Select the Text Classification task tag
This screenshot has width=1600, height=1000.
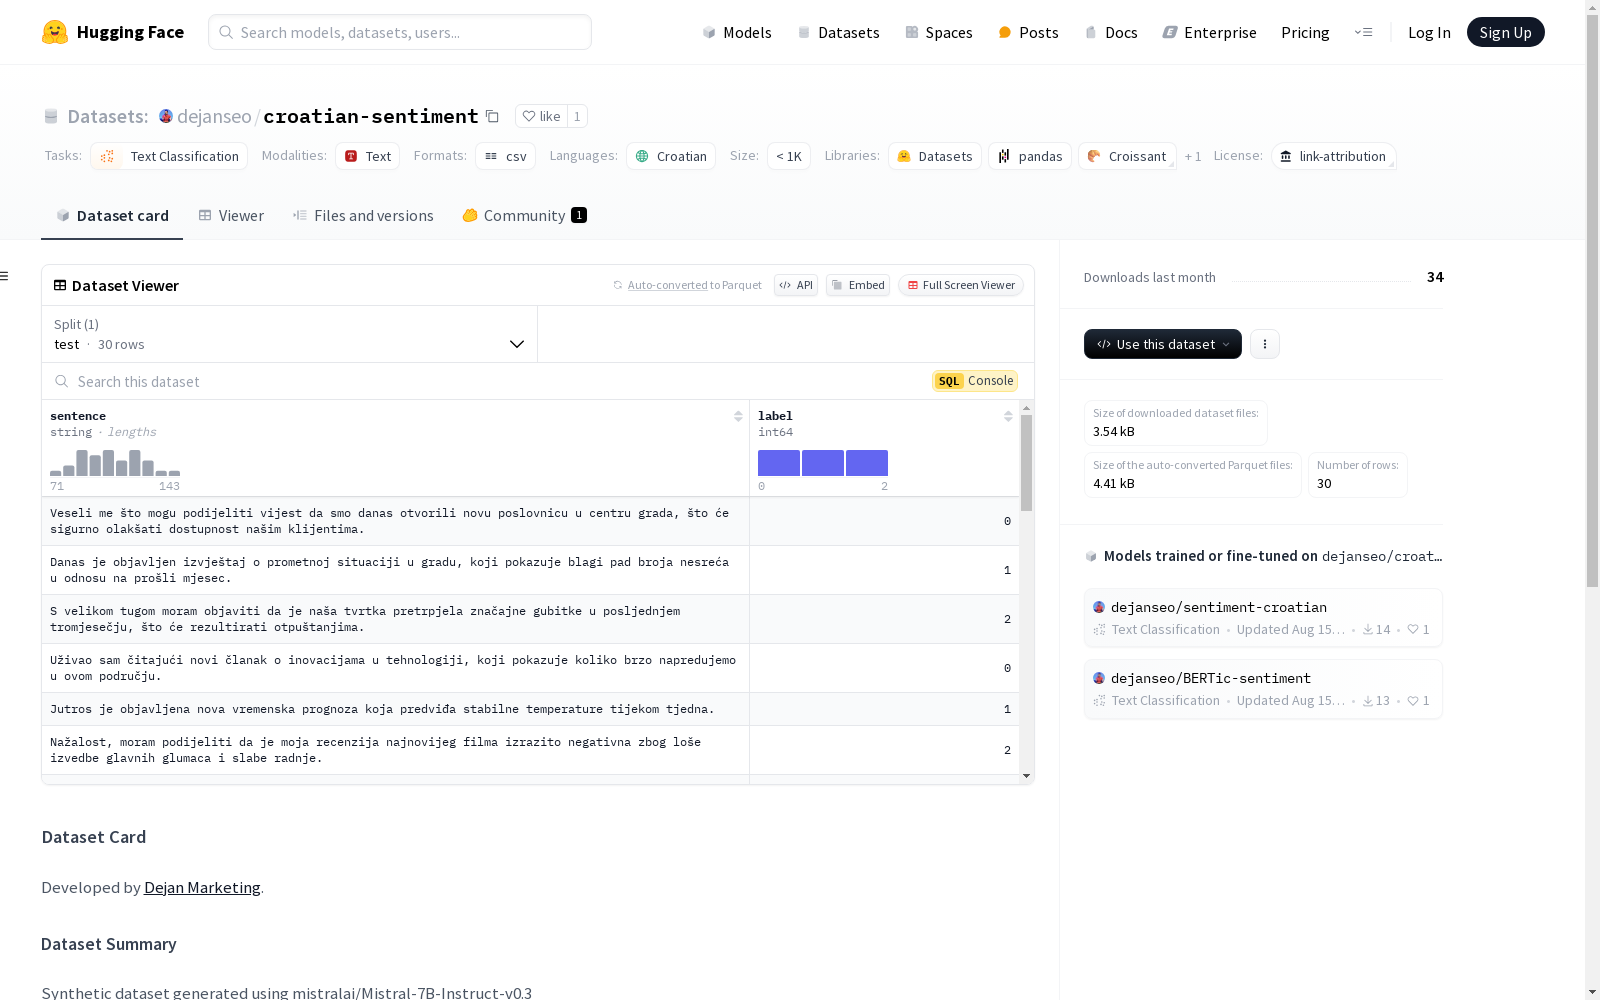click(x=169, y=156)
